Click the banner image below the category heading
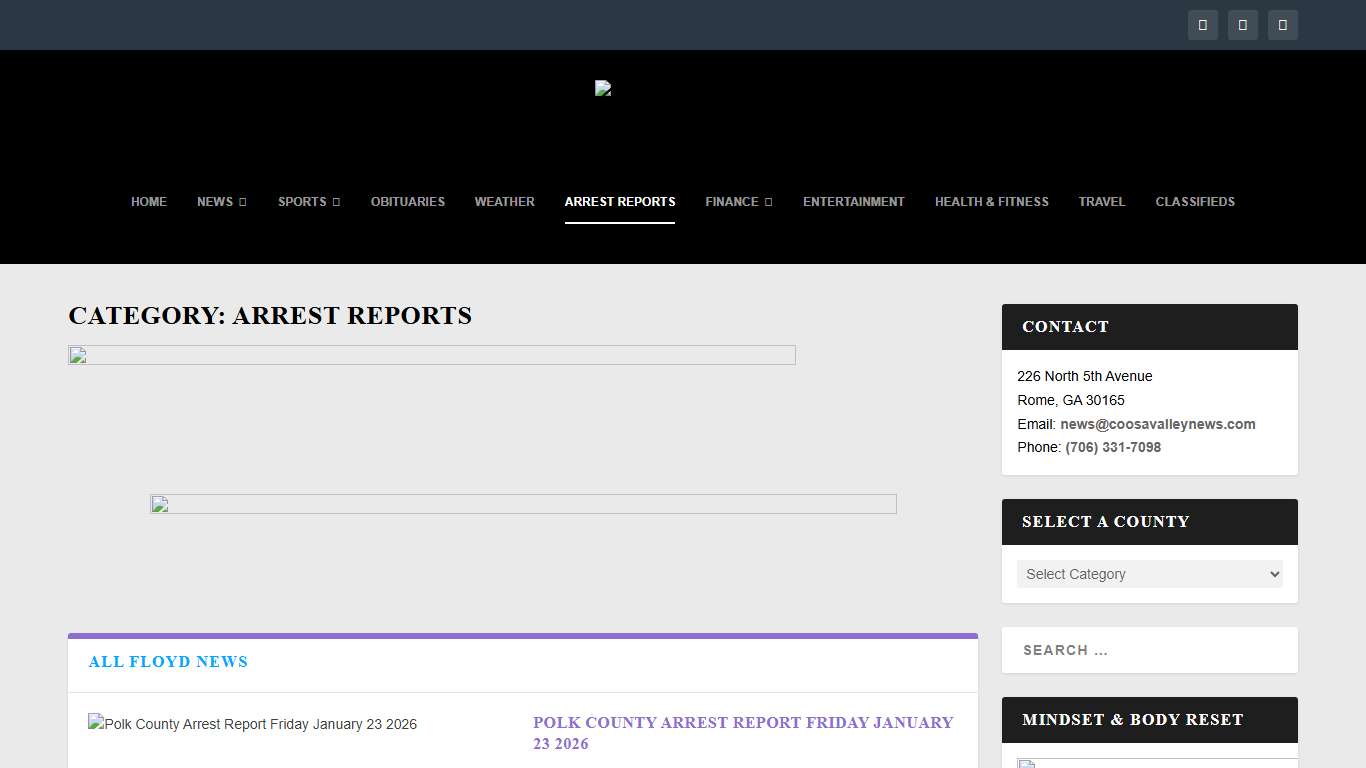Viewport: 1366px width, 768px height. [431, 354]
